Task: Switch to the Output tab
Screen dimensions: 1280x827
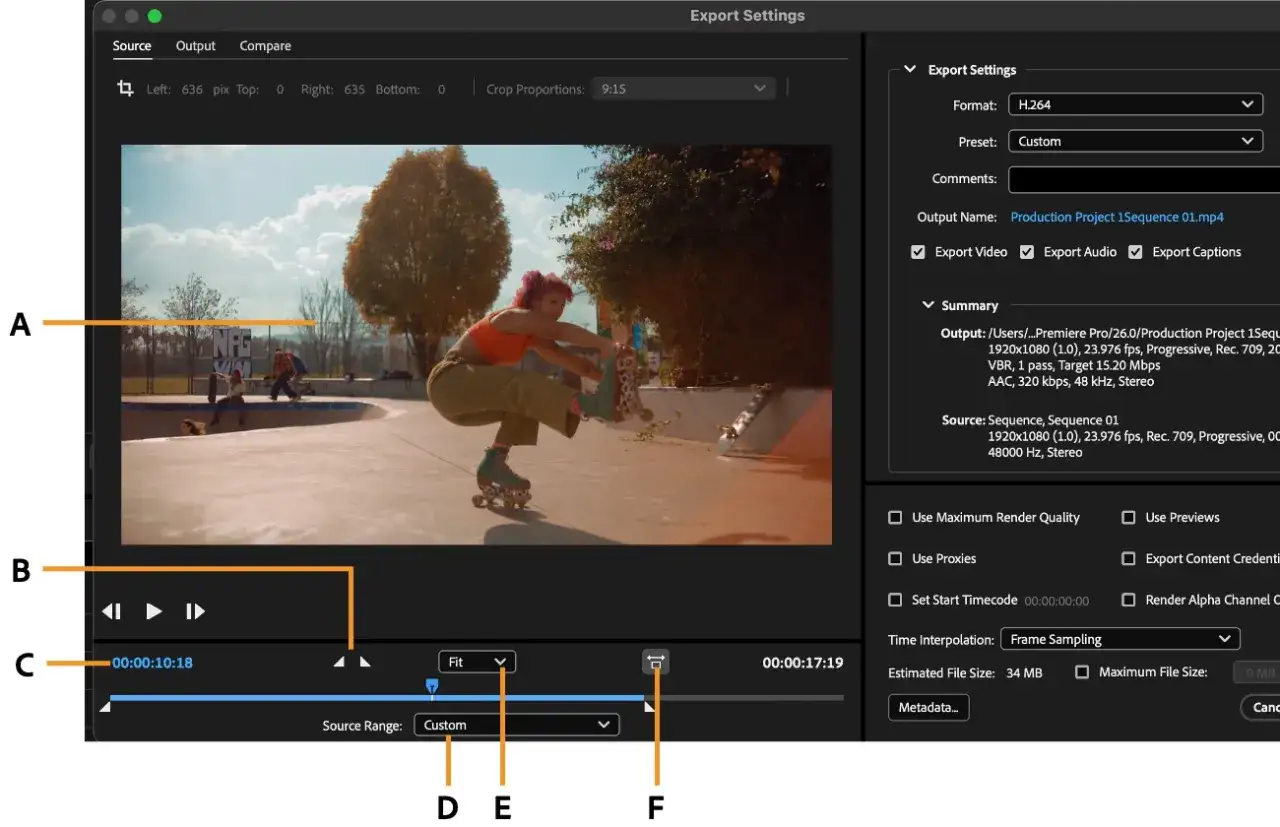Action: (x=196, y=46)
